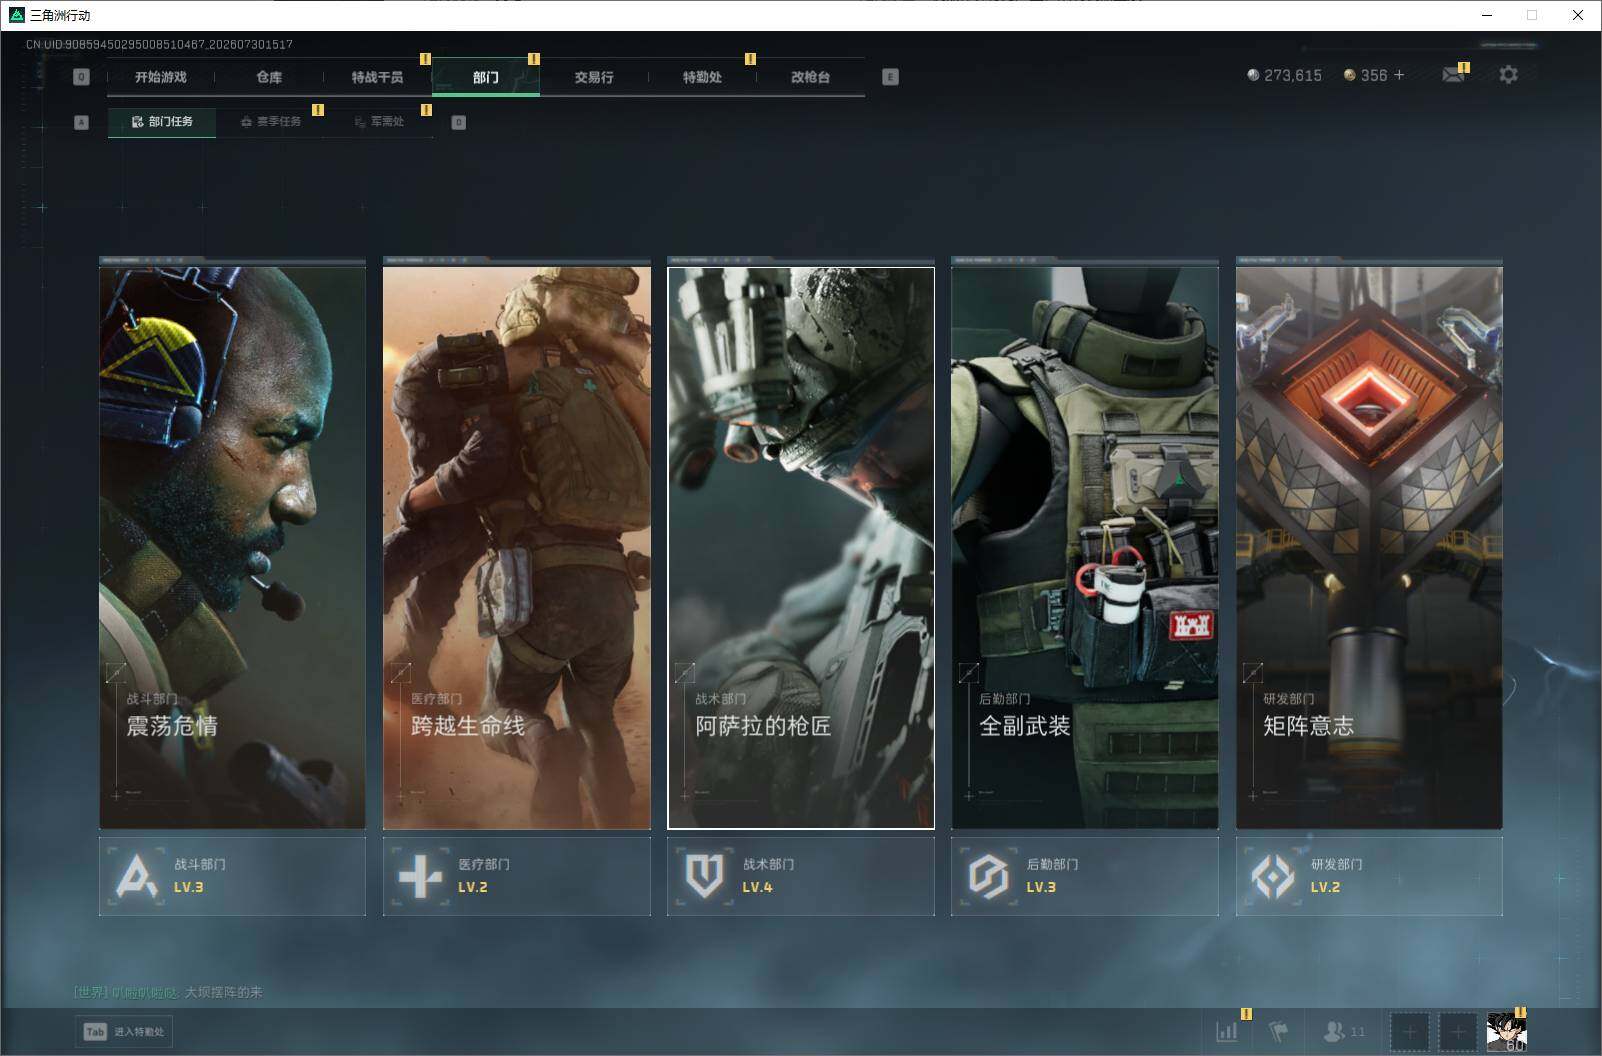Open the 特战干员 tab

click(377, 77)
